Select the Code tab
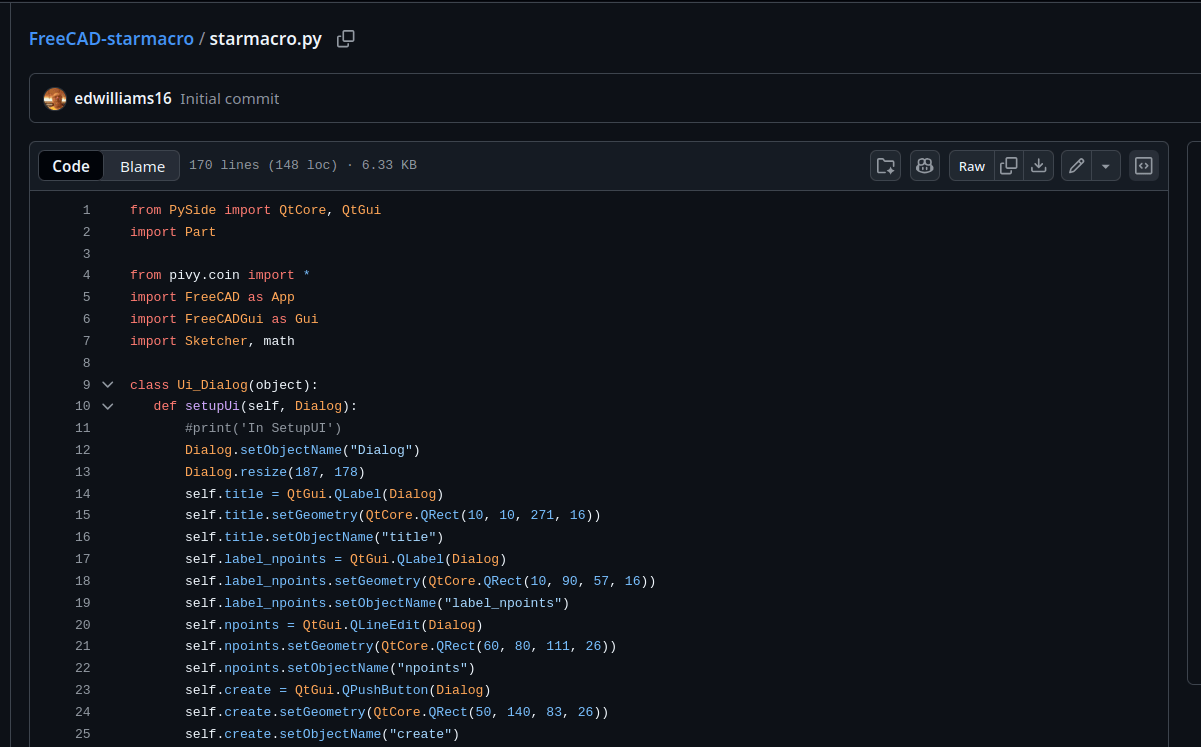Screen dimensions: 1201x747 (71, 165)
